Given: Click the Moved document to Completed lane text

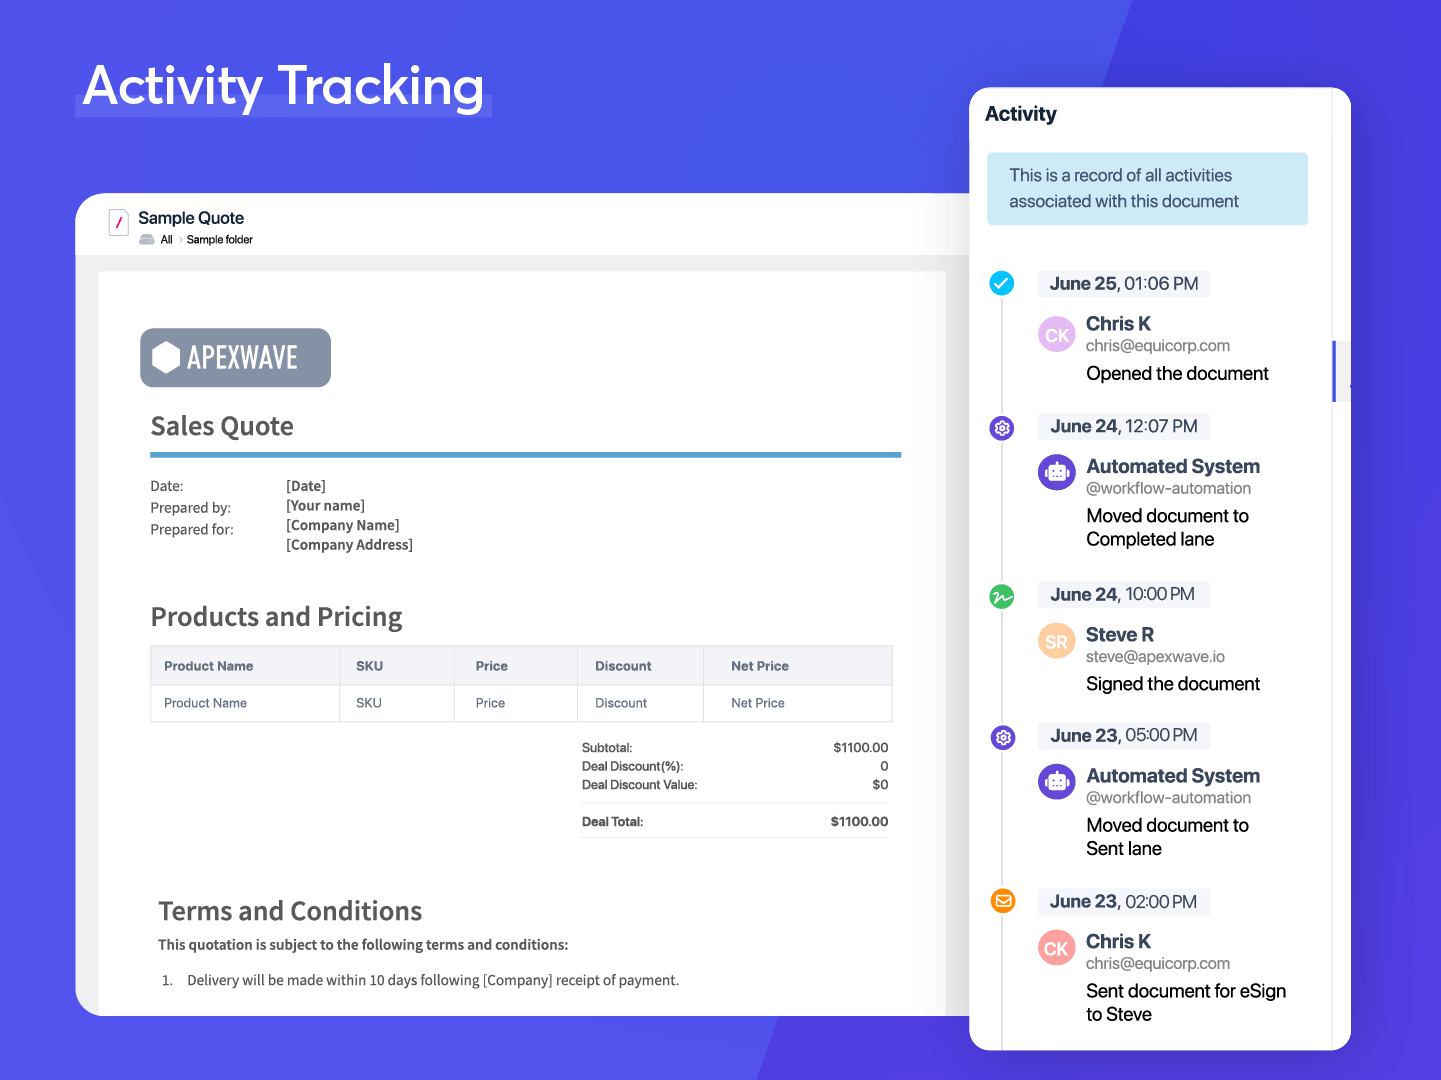Looking at the screenshot, I should 1167,528.
